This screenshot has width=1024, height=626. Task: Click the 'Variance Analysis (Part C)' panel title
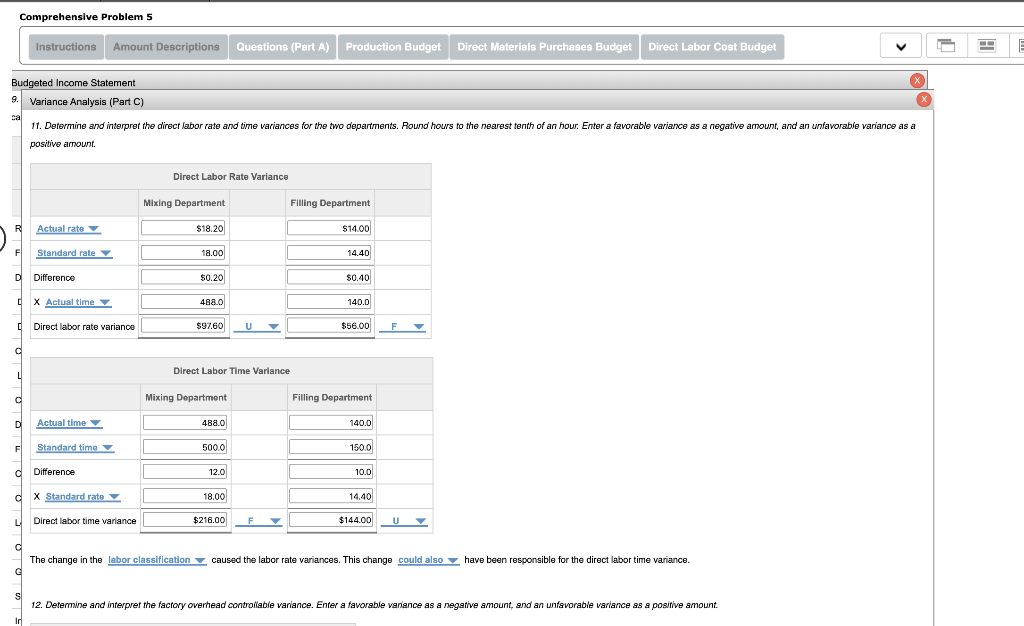[87, 102]
